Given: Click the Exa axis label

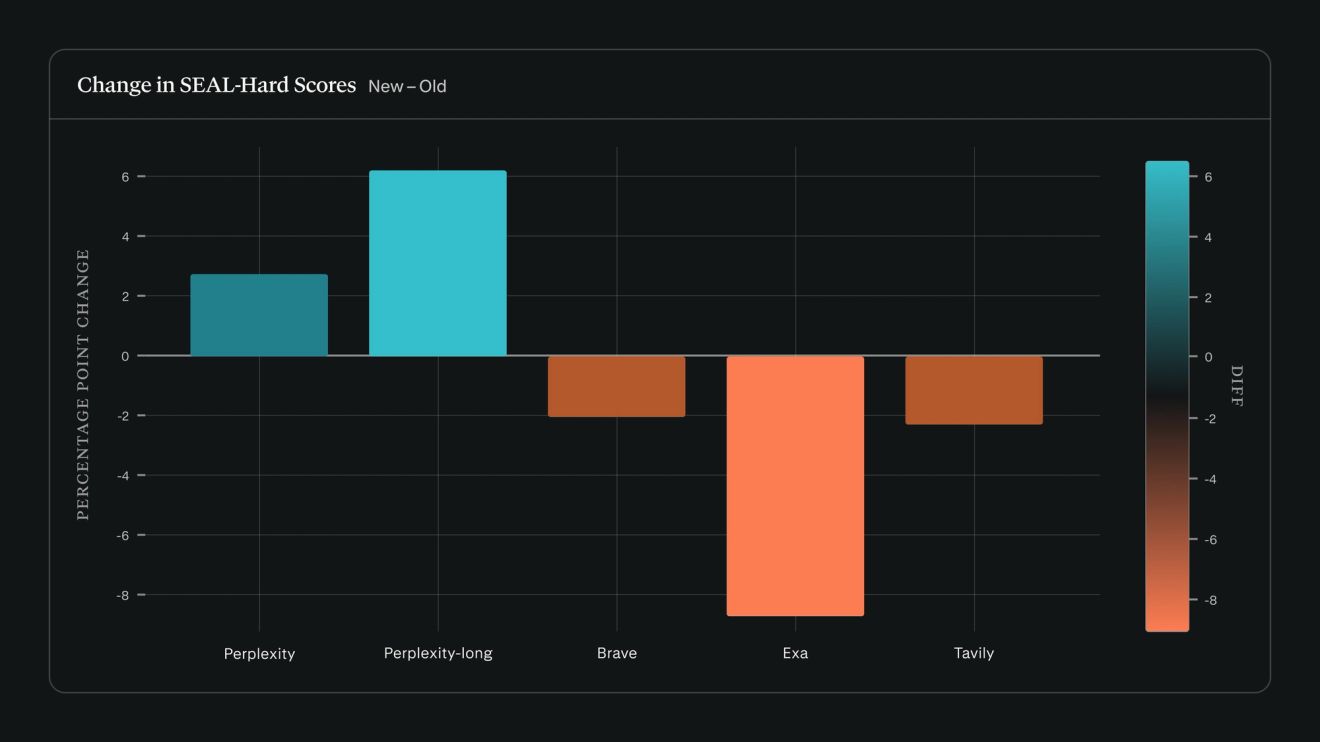Looking at the screenshot, I should tap(795, 653).
